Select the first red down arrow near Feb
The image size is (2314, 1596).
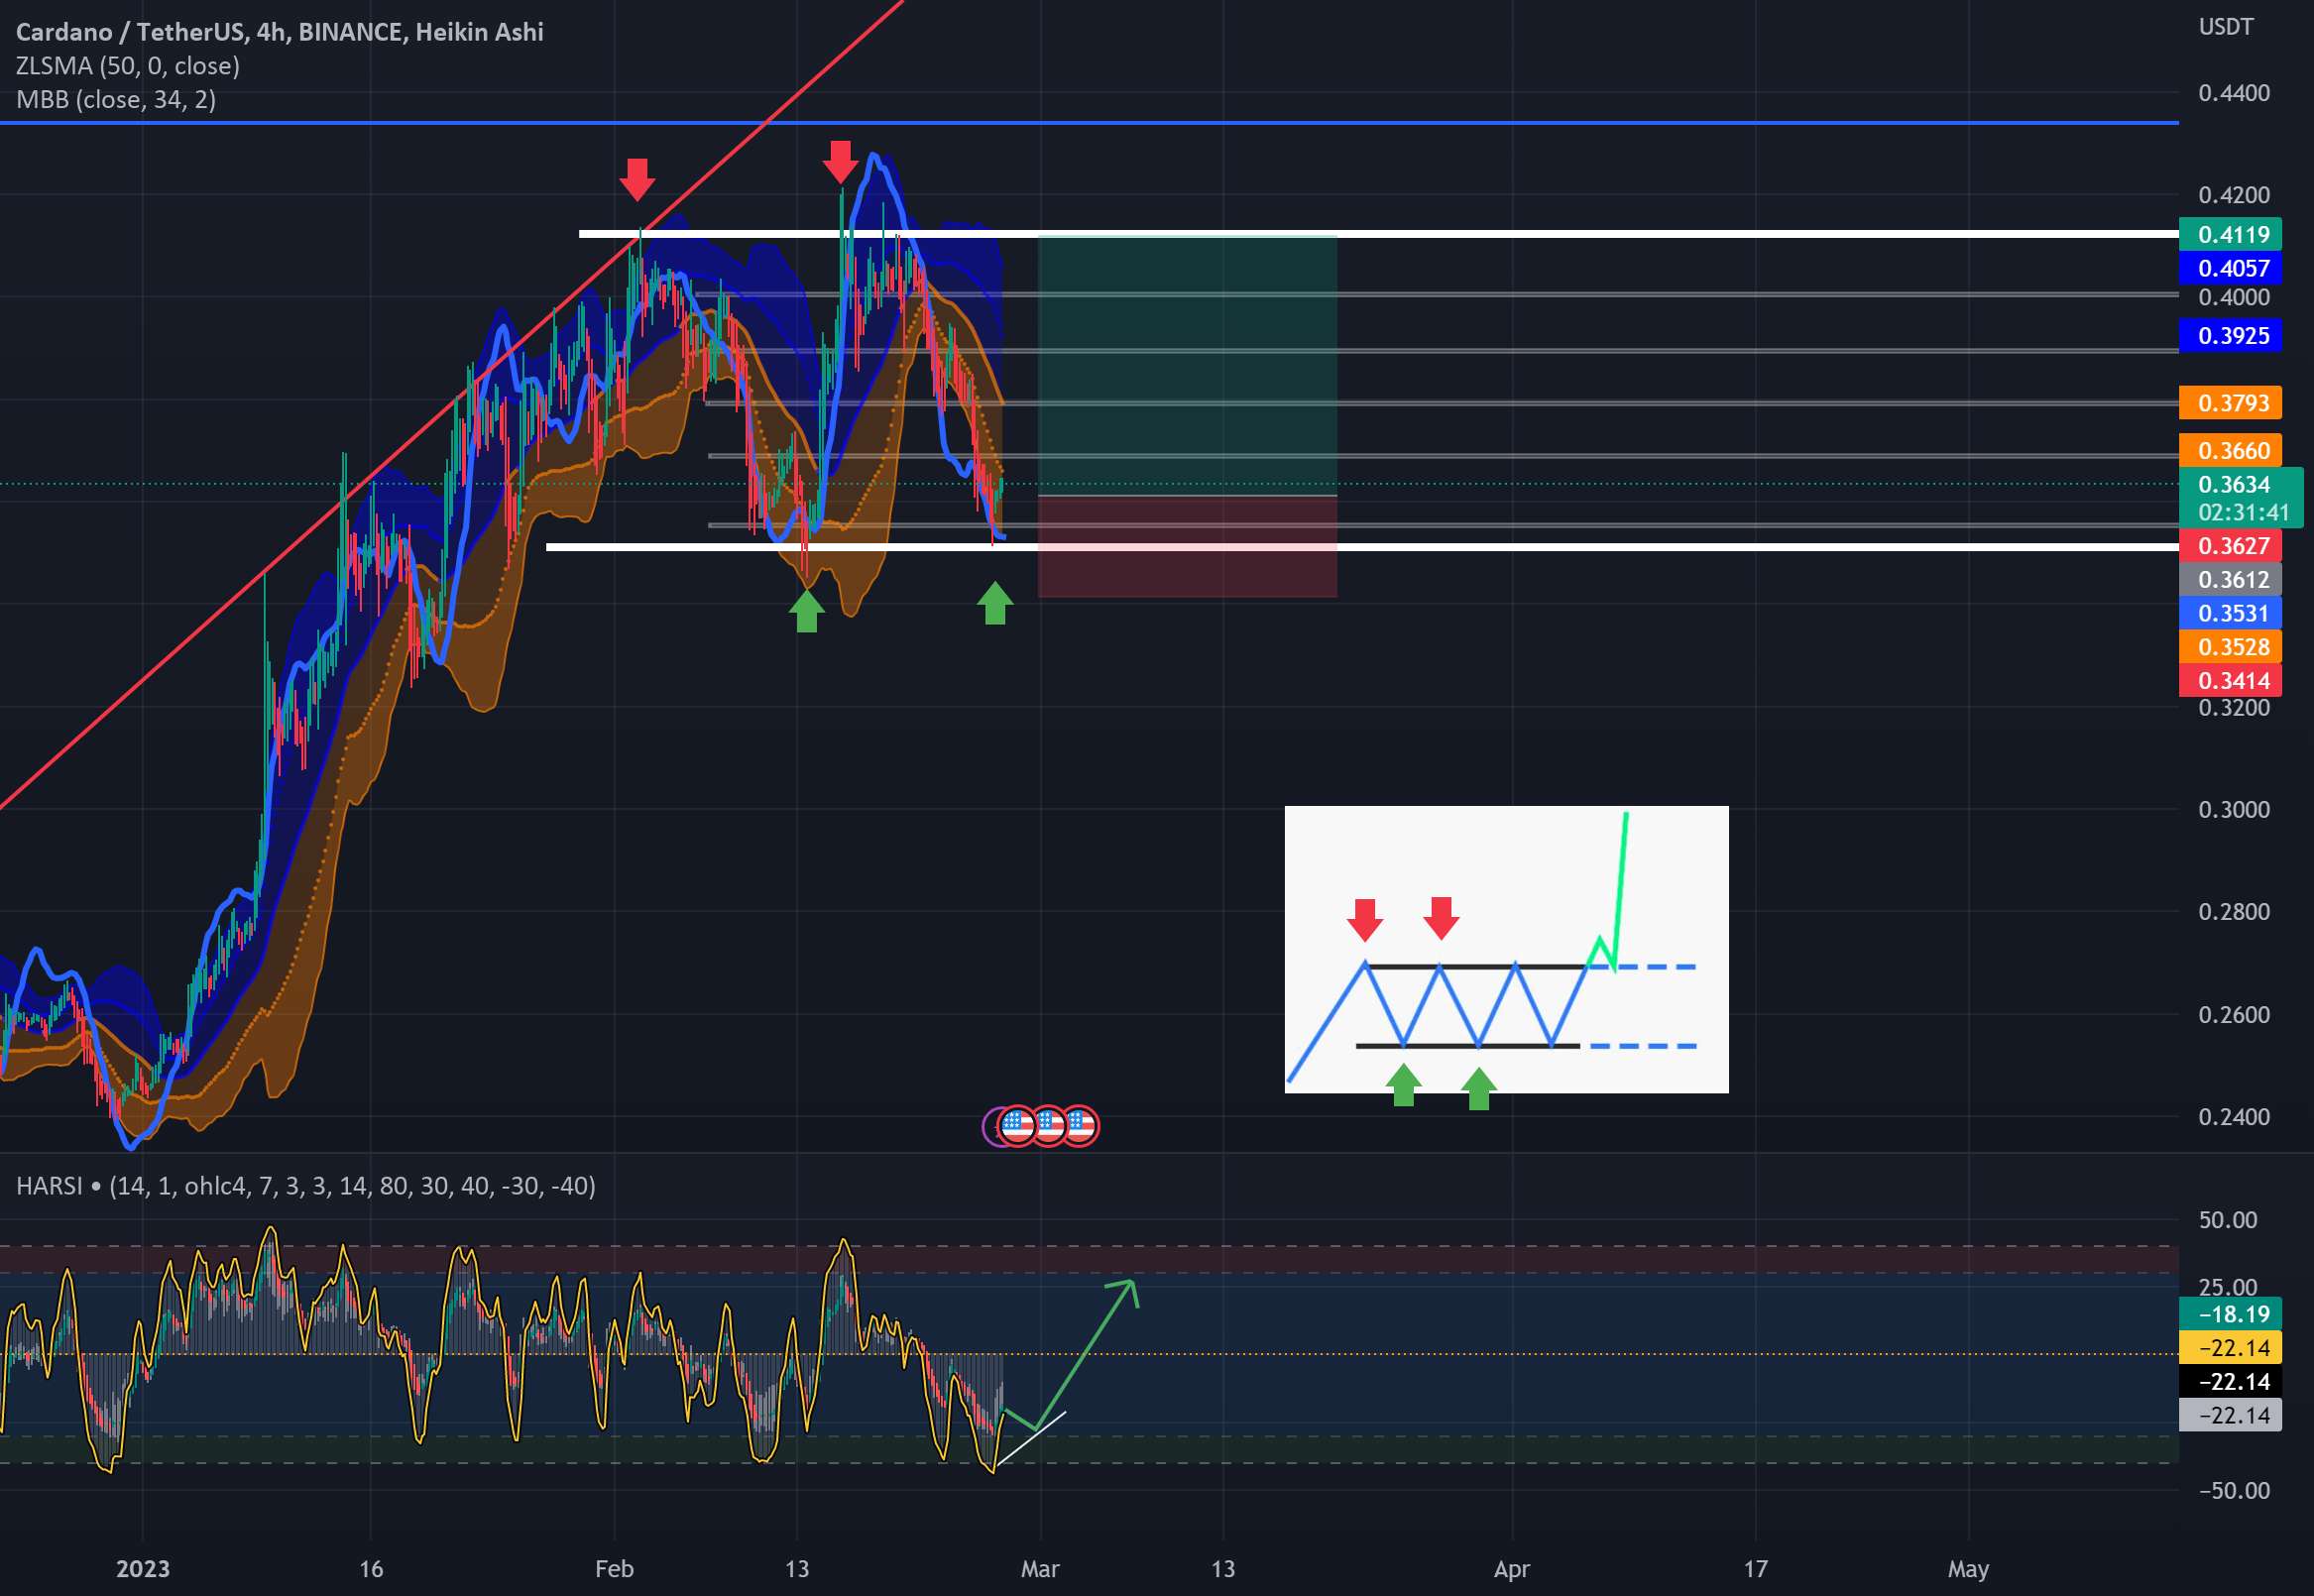(637, 179)
